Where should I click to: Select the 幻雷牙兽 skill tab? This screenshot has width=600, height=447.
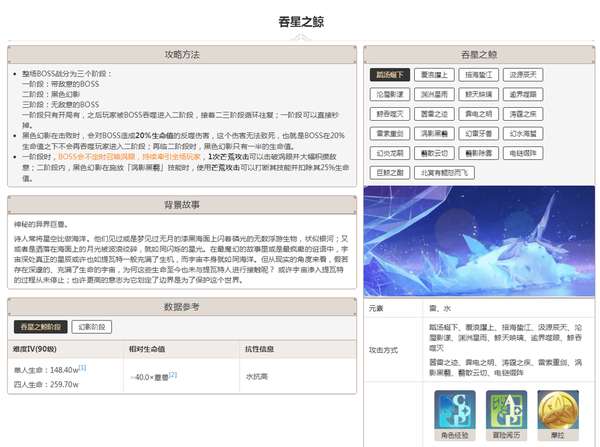click(x=478, y=133)
